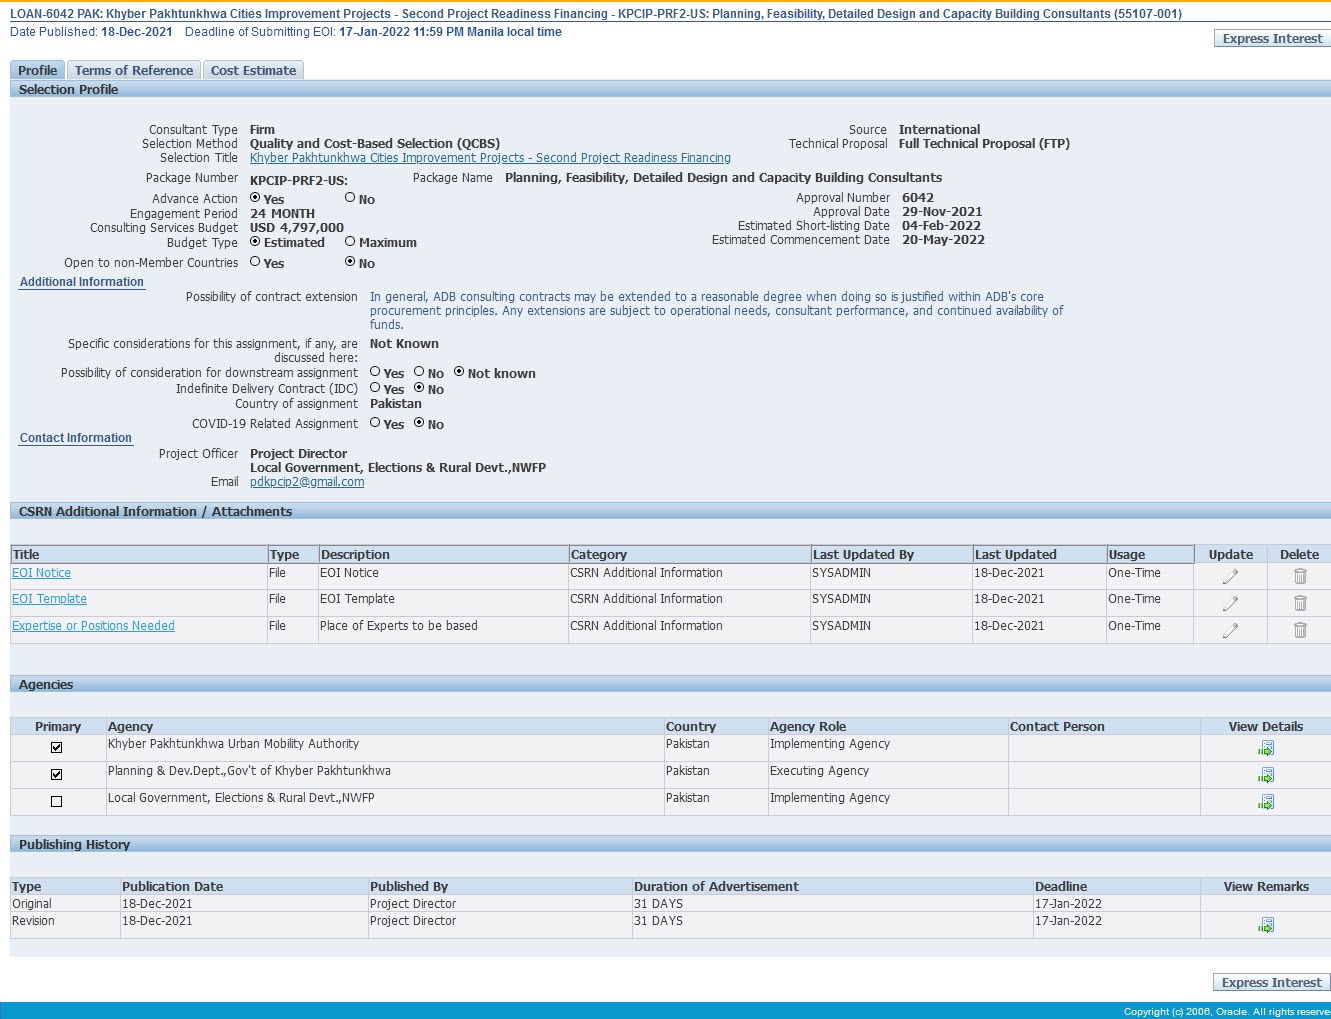The image size is (1331, 1019).
Task: View remarks for the Revision publishing entry
Action: 1266,925
